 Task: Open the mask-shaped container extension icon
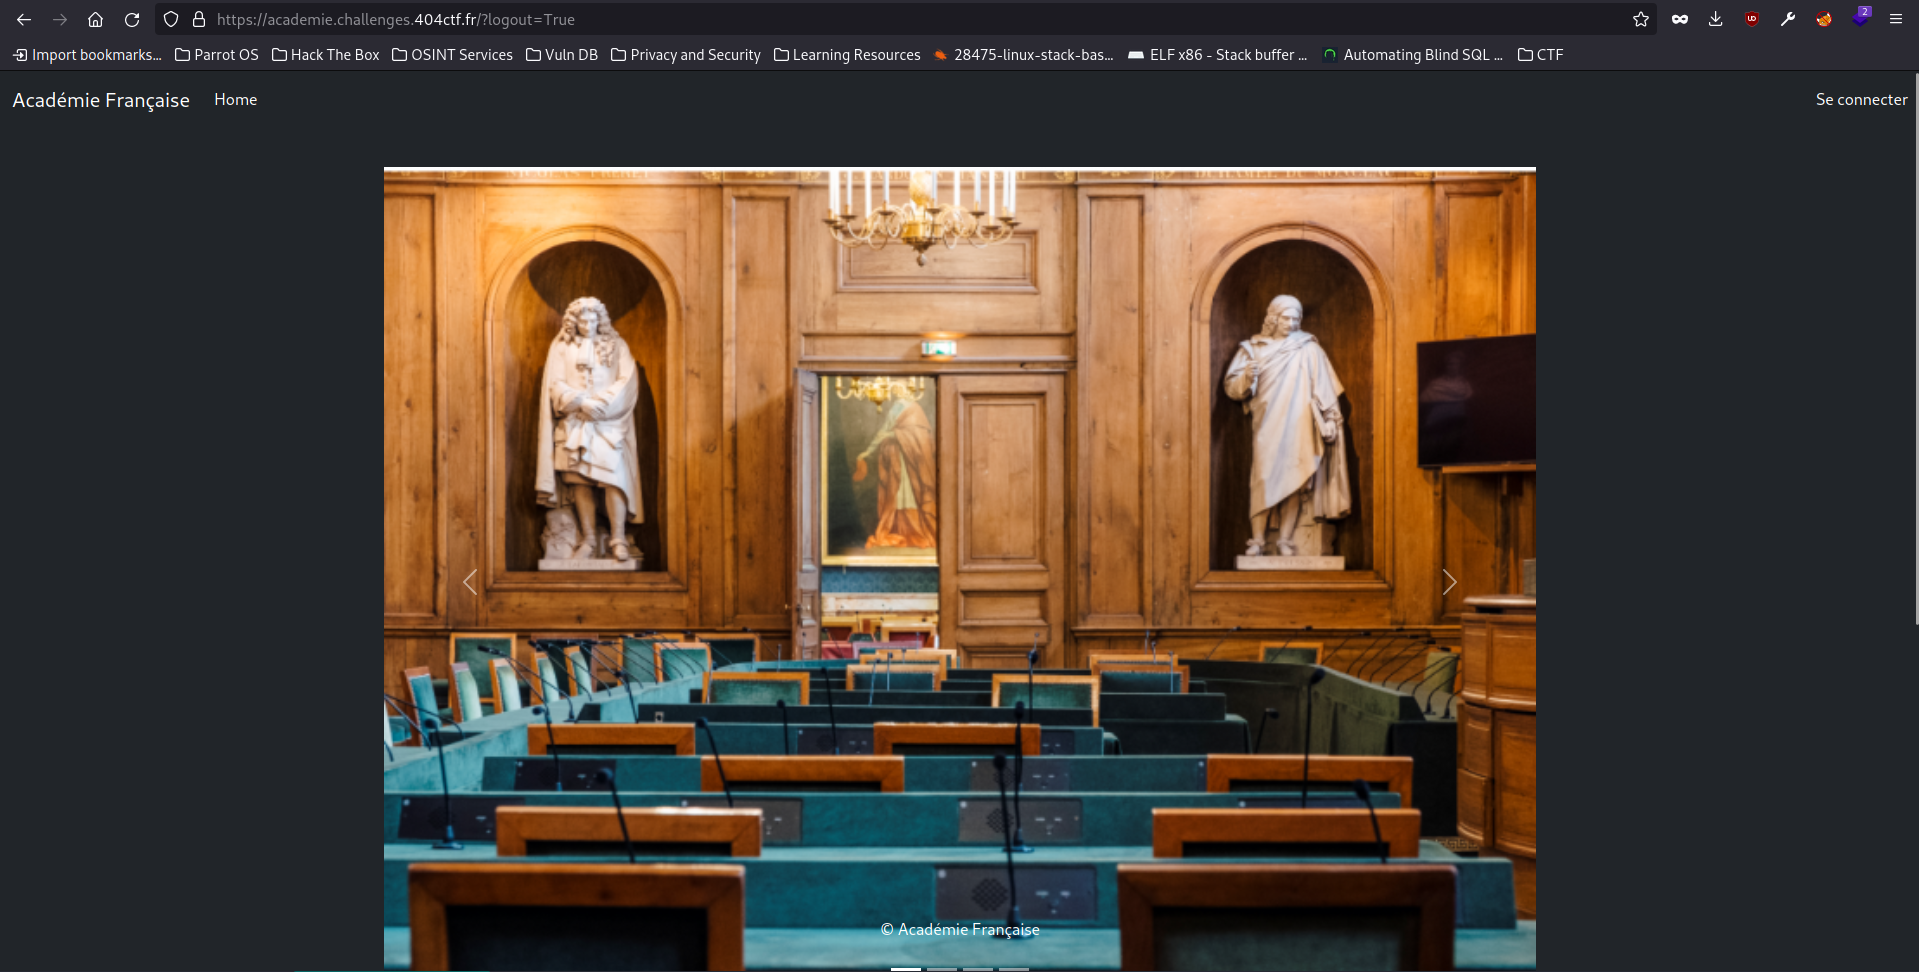[x=1680, y=19]
